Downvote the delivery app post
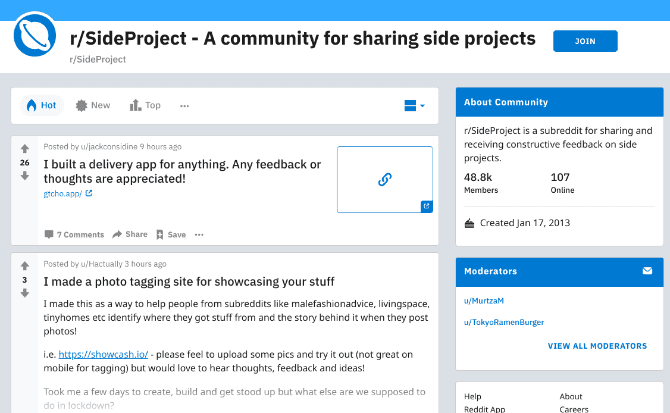 click(25, 176)
